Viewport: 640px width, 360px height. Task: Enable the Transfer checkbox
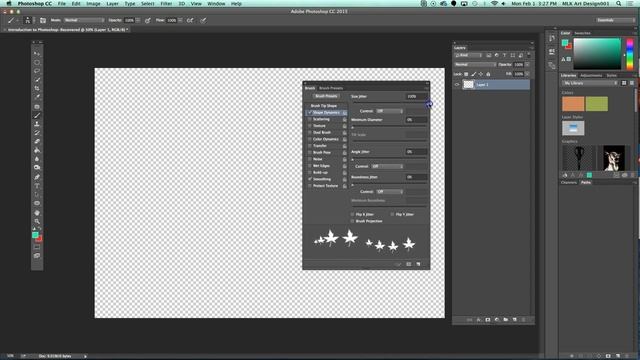tap(309, 146)
